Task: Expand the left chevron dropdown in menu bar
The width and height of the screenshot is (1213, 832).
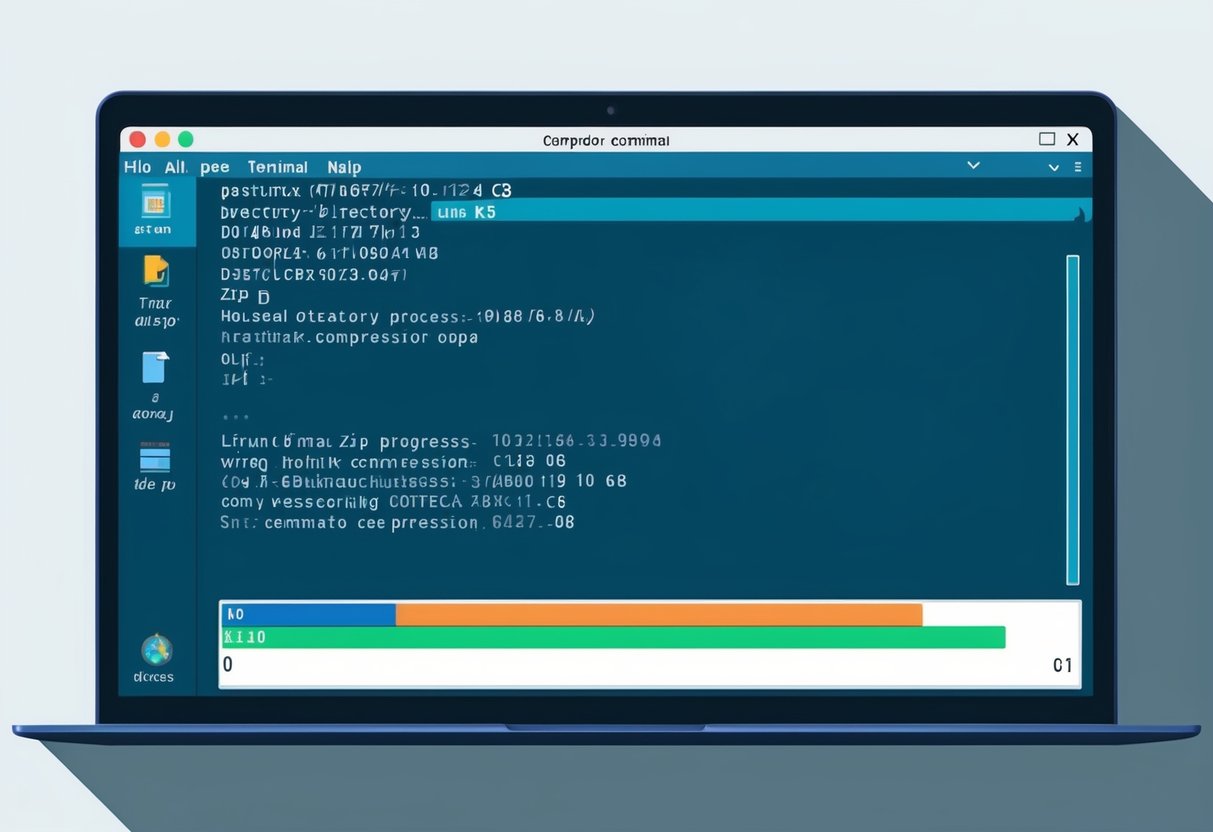Action: pos(973,166)
